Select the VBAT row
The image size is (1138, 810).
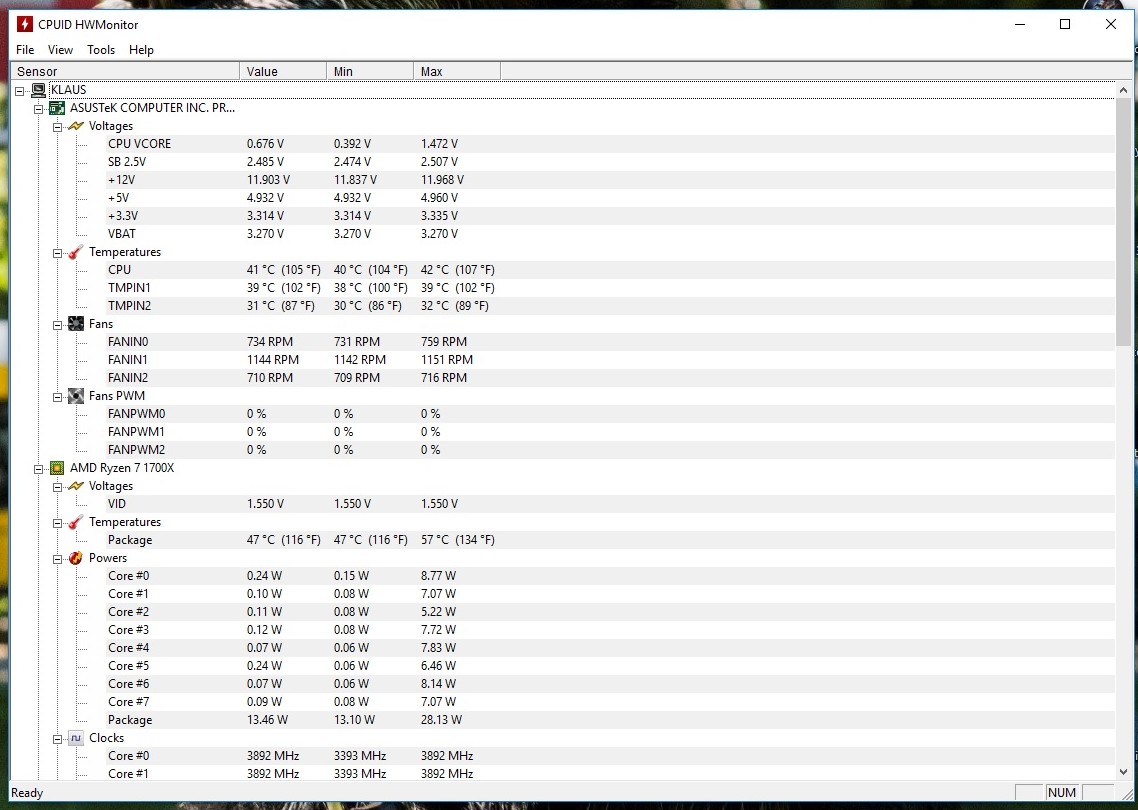[610, 234]
